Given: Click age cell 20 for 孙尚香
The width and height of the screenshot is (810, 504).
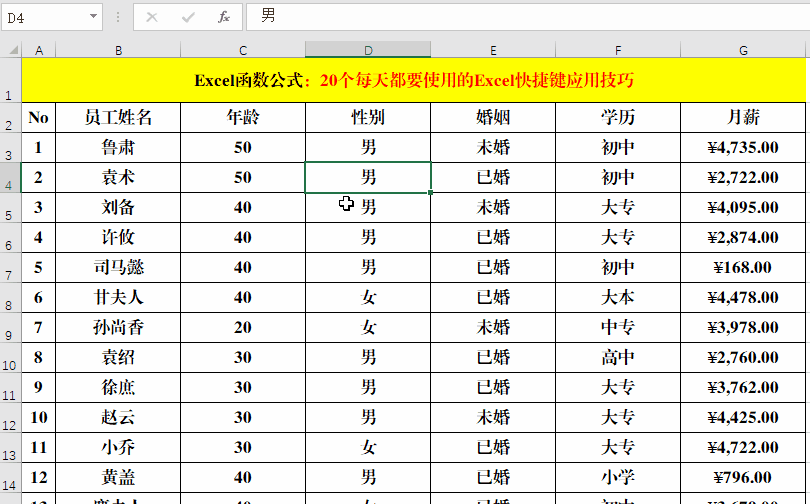Looking at the screenshot, I should pyautogui.click(x=243, y=327).
